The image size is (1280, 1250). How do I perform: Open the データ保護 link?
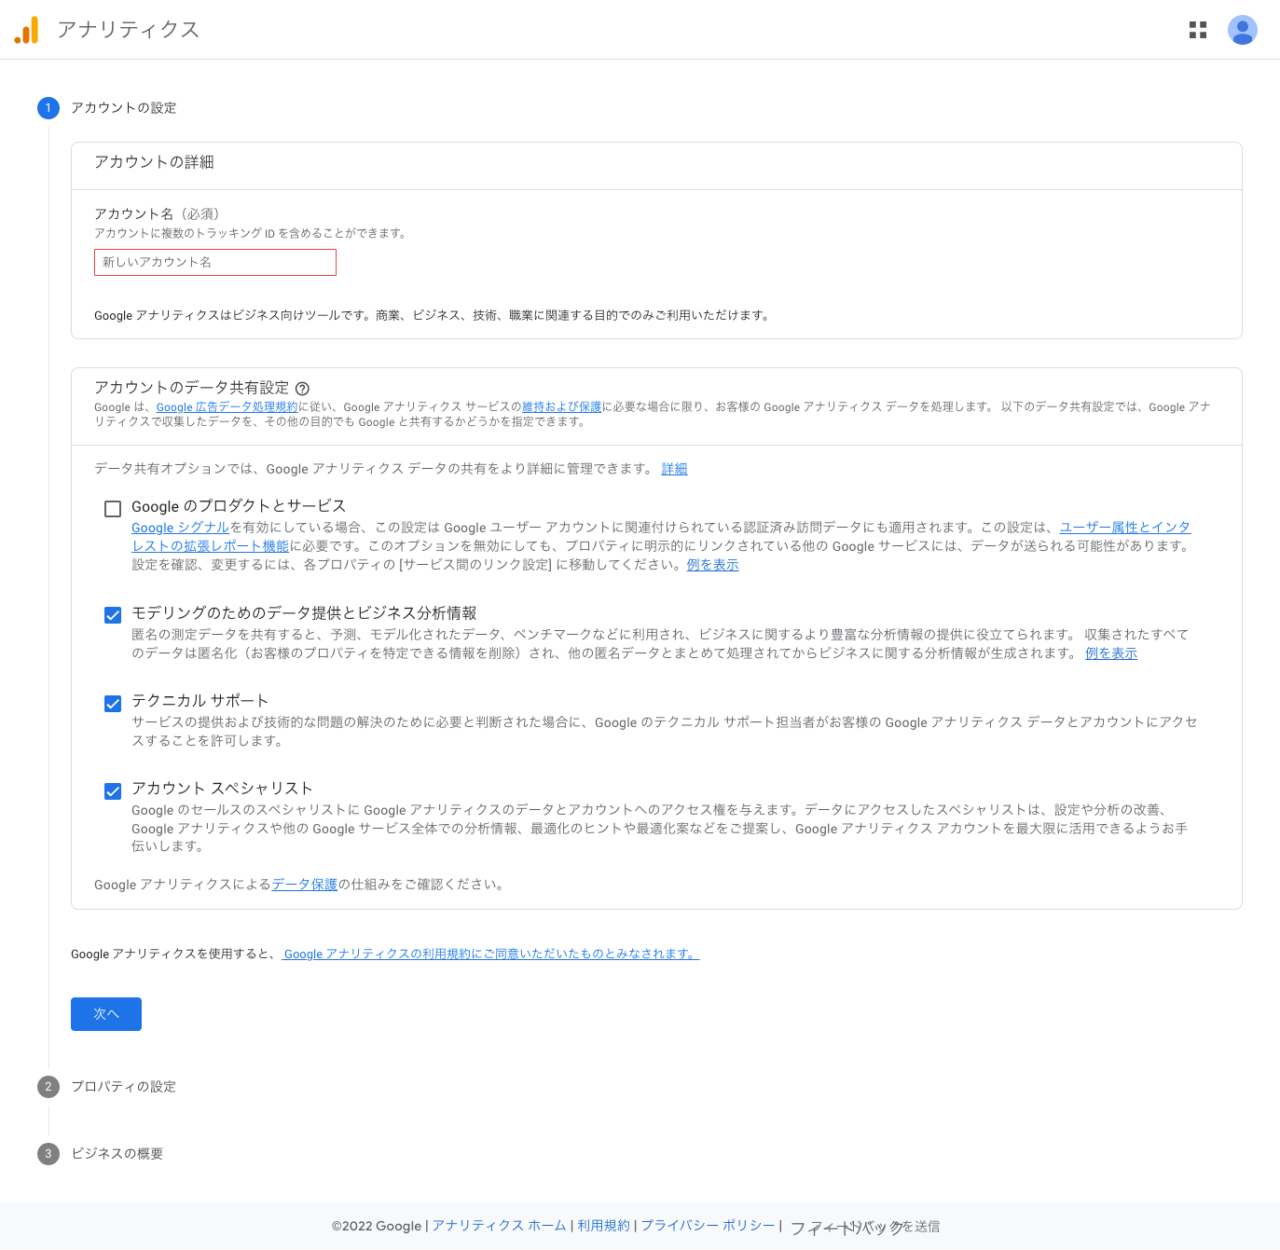(304, 884)
